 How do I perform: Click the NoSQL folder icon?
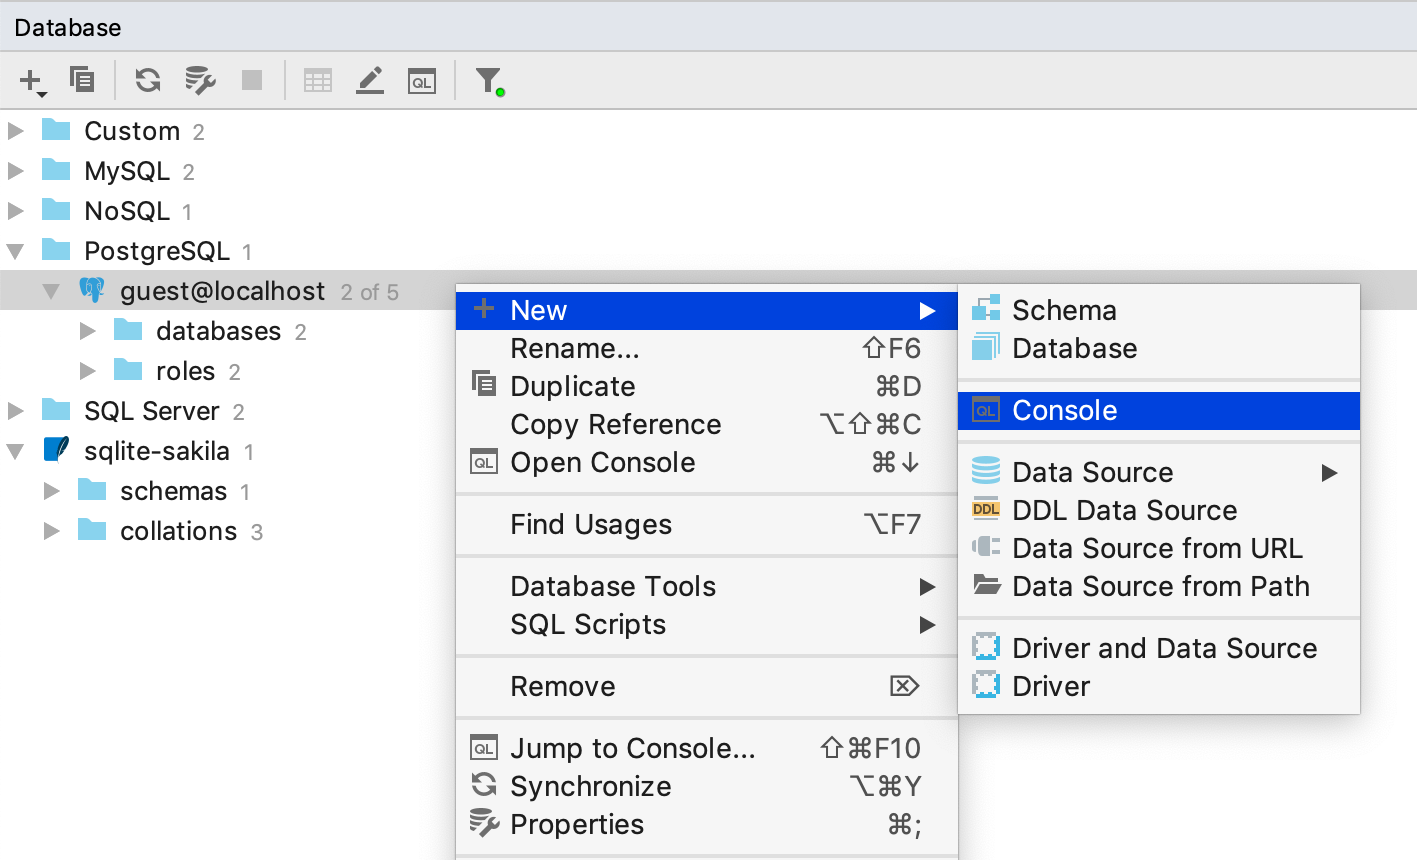56,210
